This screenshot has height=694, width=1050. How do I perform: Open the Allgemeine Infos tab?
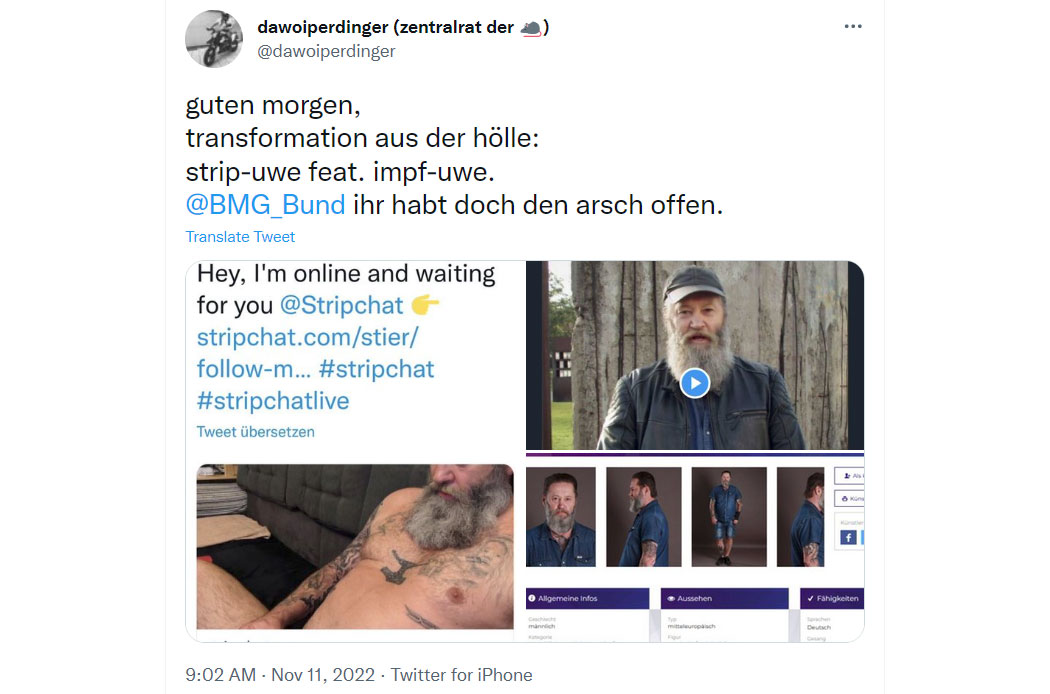pos(587,598)
